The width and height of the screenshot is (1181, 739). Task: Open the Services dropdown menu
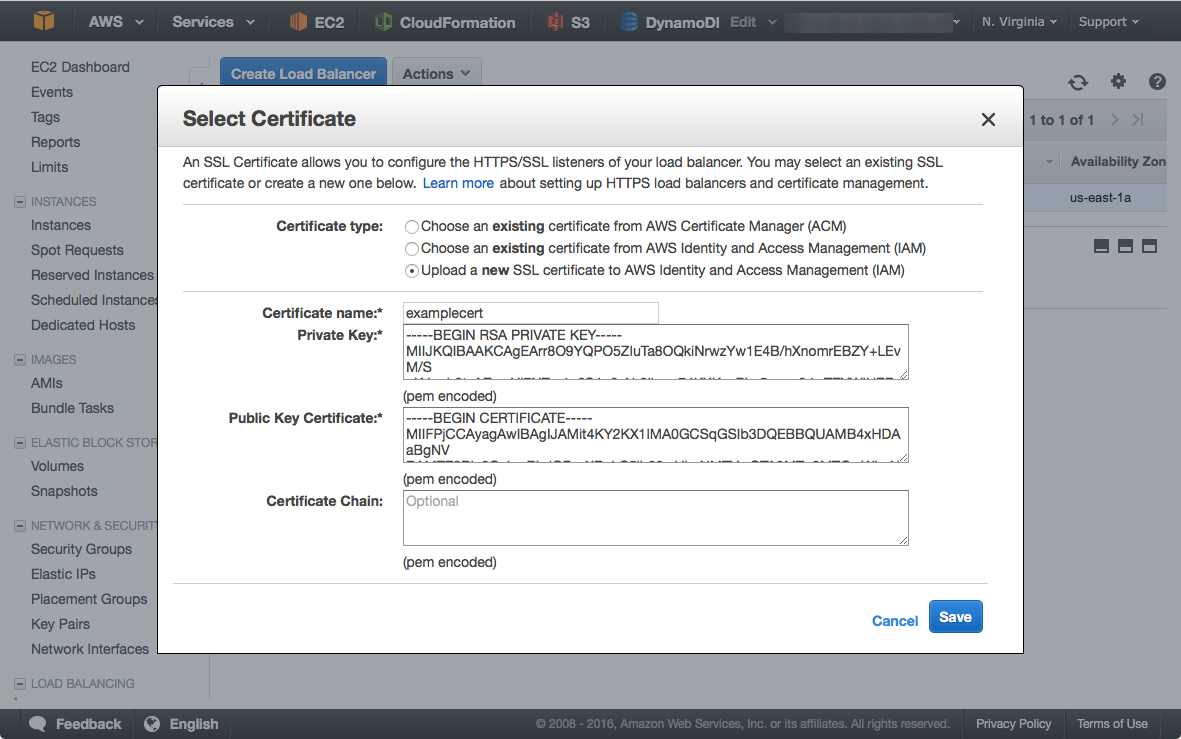[x=212, y=22]
